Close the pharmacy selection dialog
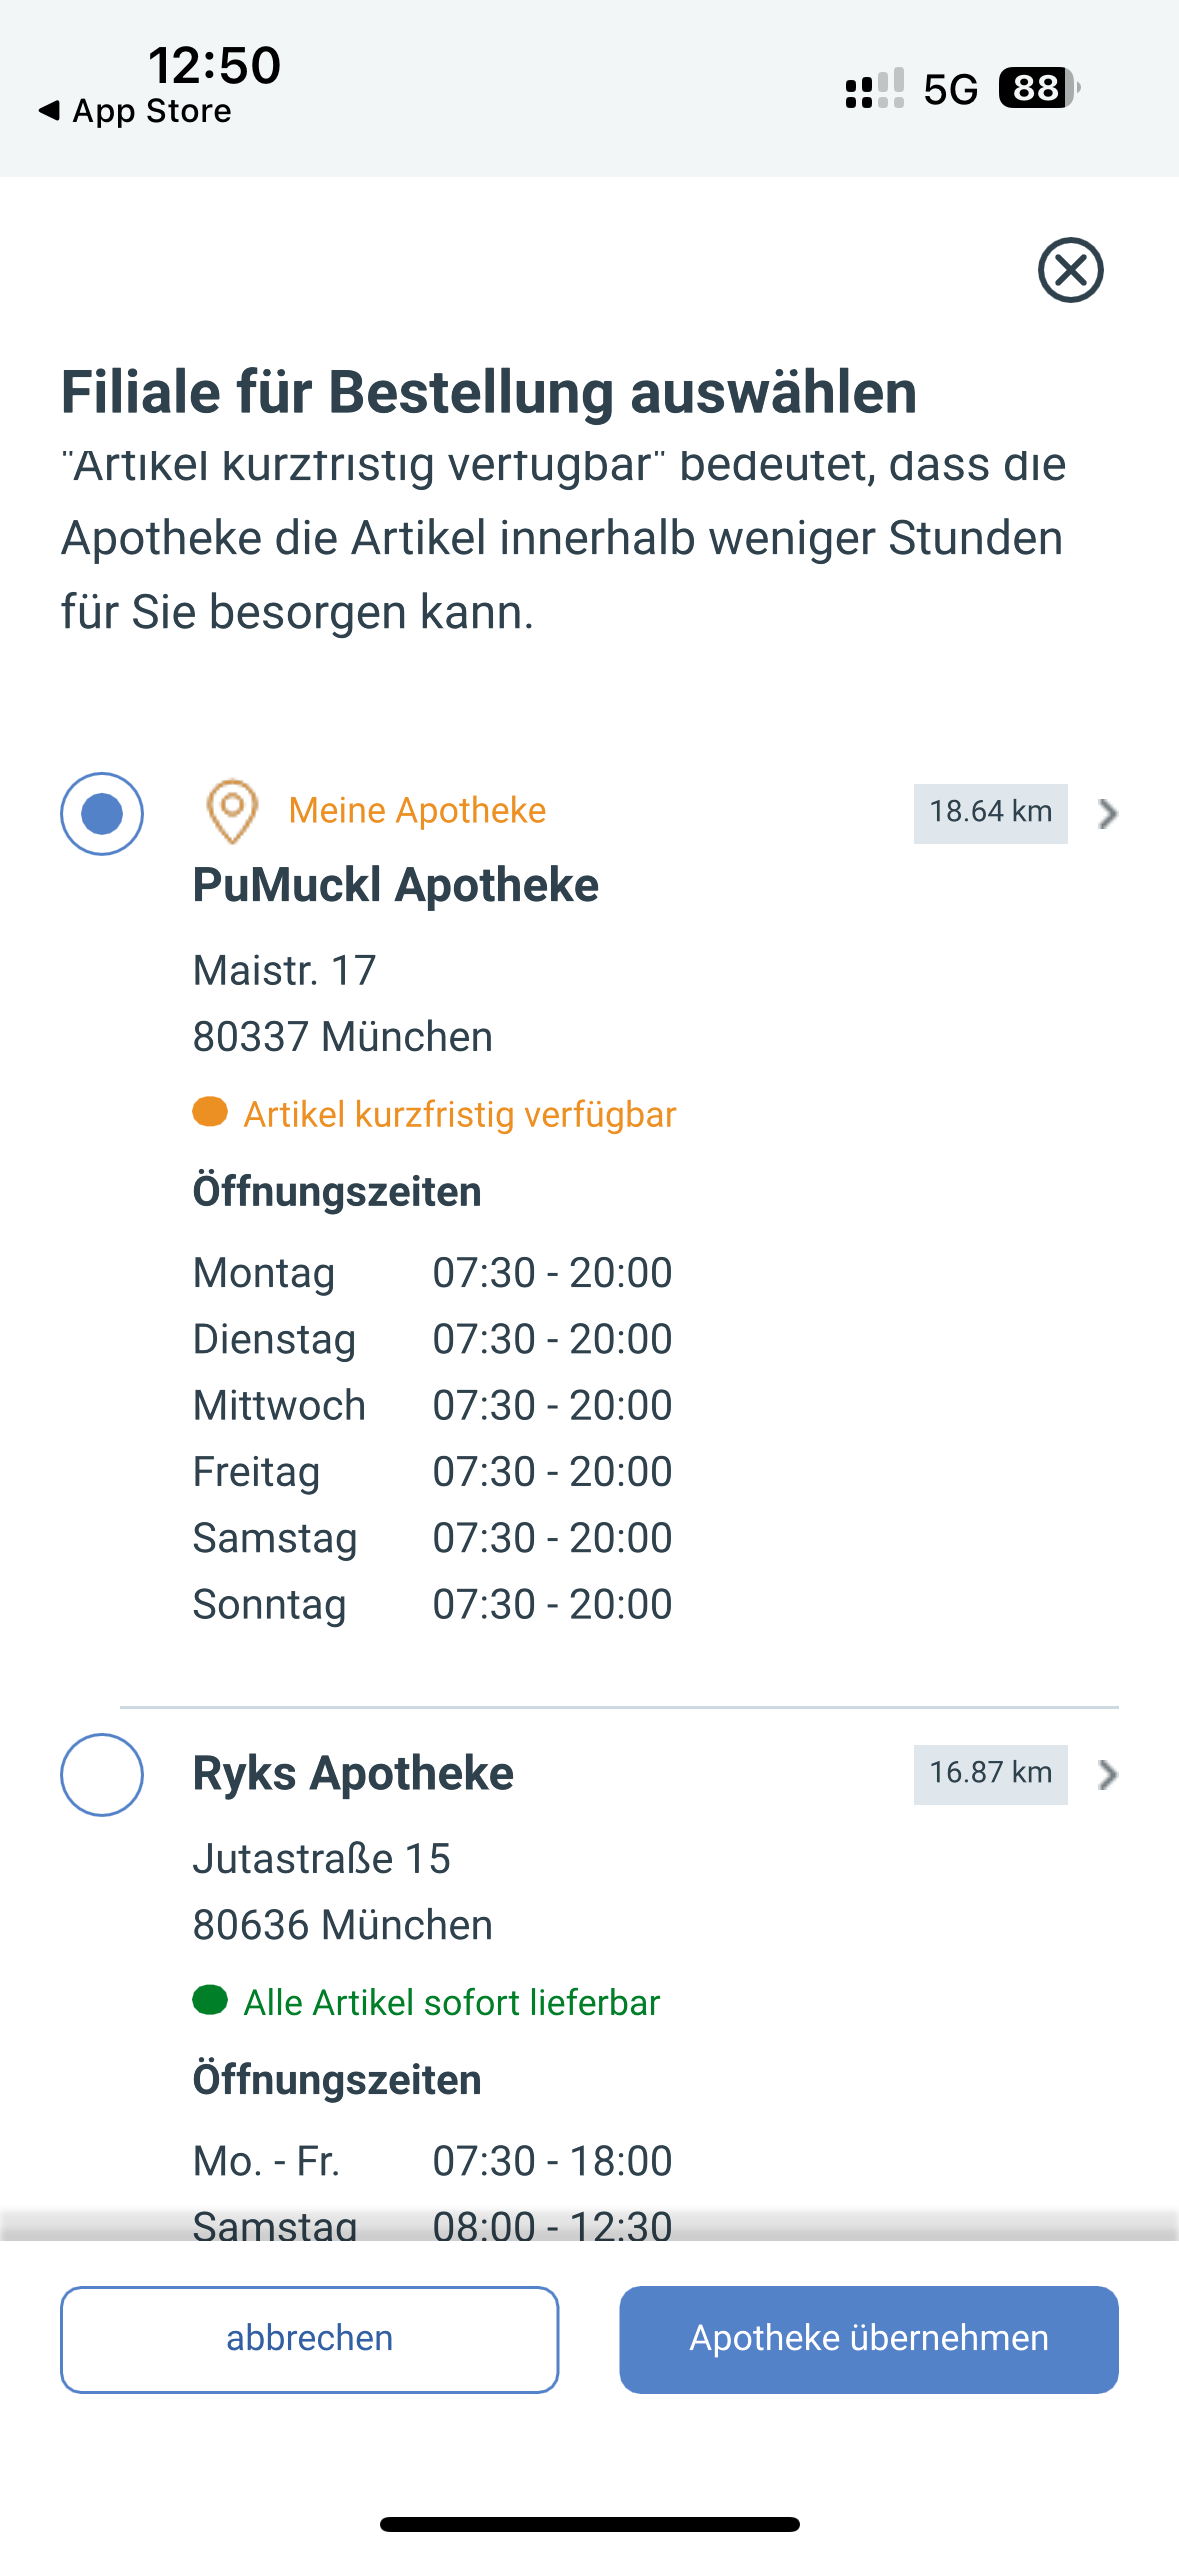 tap(1070, 270)
